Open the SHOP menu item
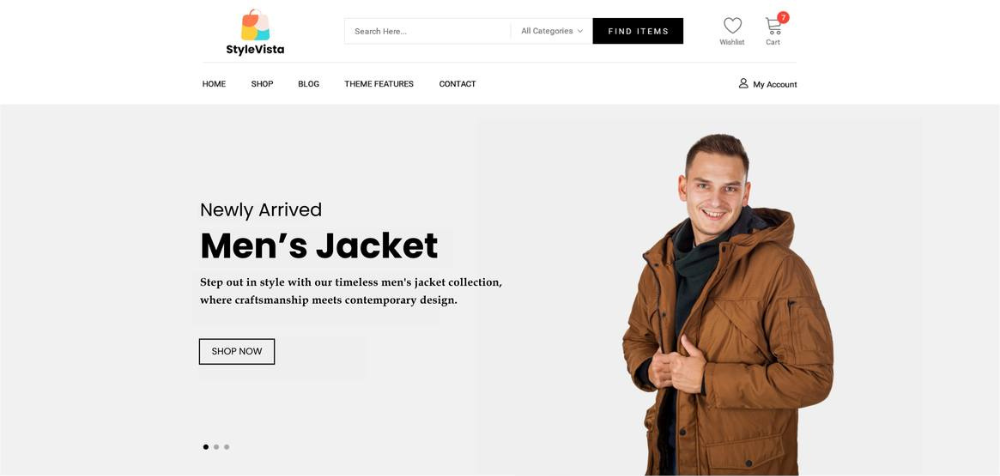The height and width of the screenshot is (476, 1000). tap(262, 84)
